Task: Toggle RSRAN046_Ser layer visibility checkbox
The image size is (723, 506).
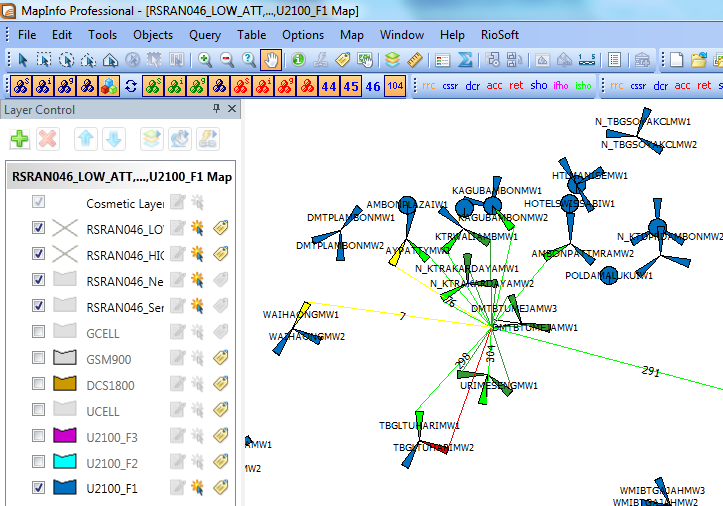Action: [x=38, y=305]
